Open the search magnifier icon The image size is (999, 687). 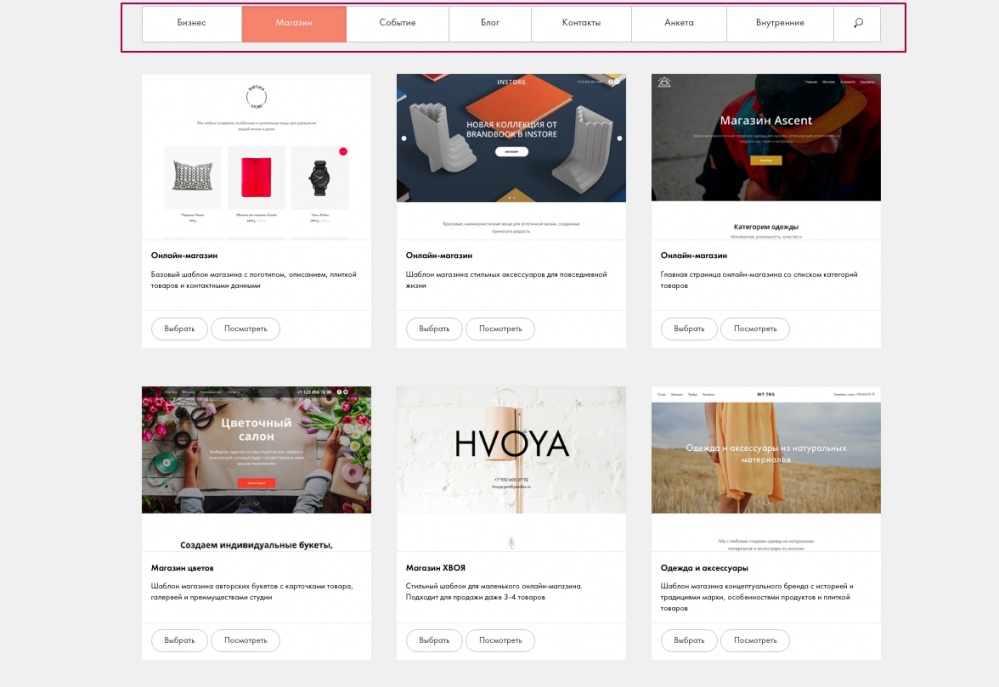[858, 23]
